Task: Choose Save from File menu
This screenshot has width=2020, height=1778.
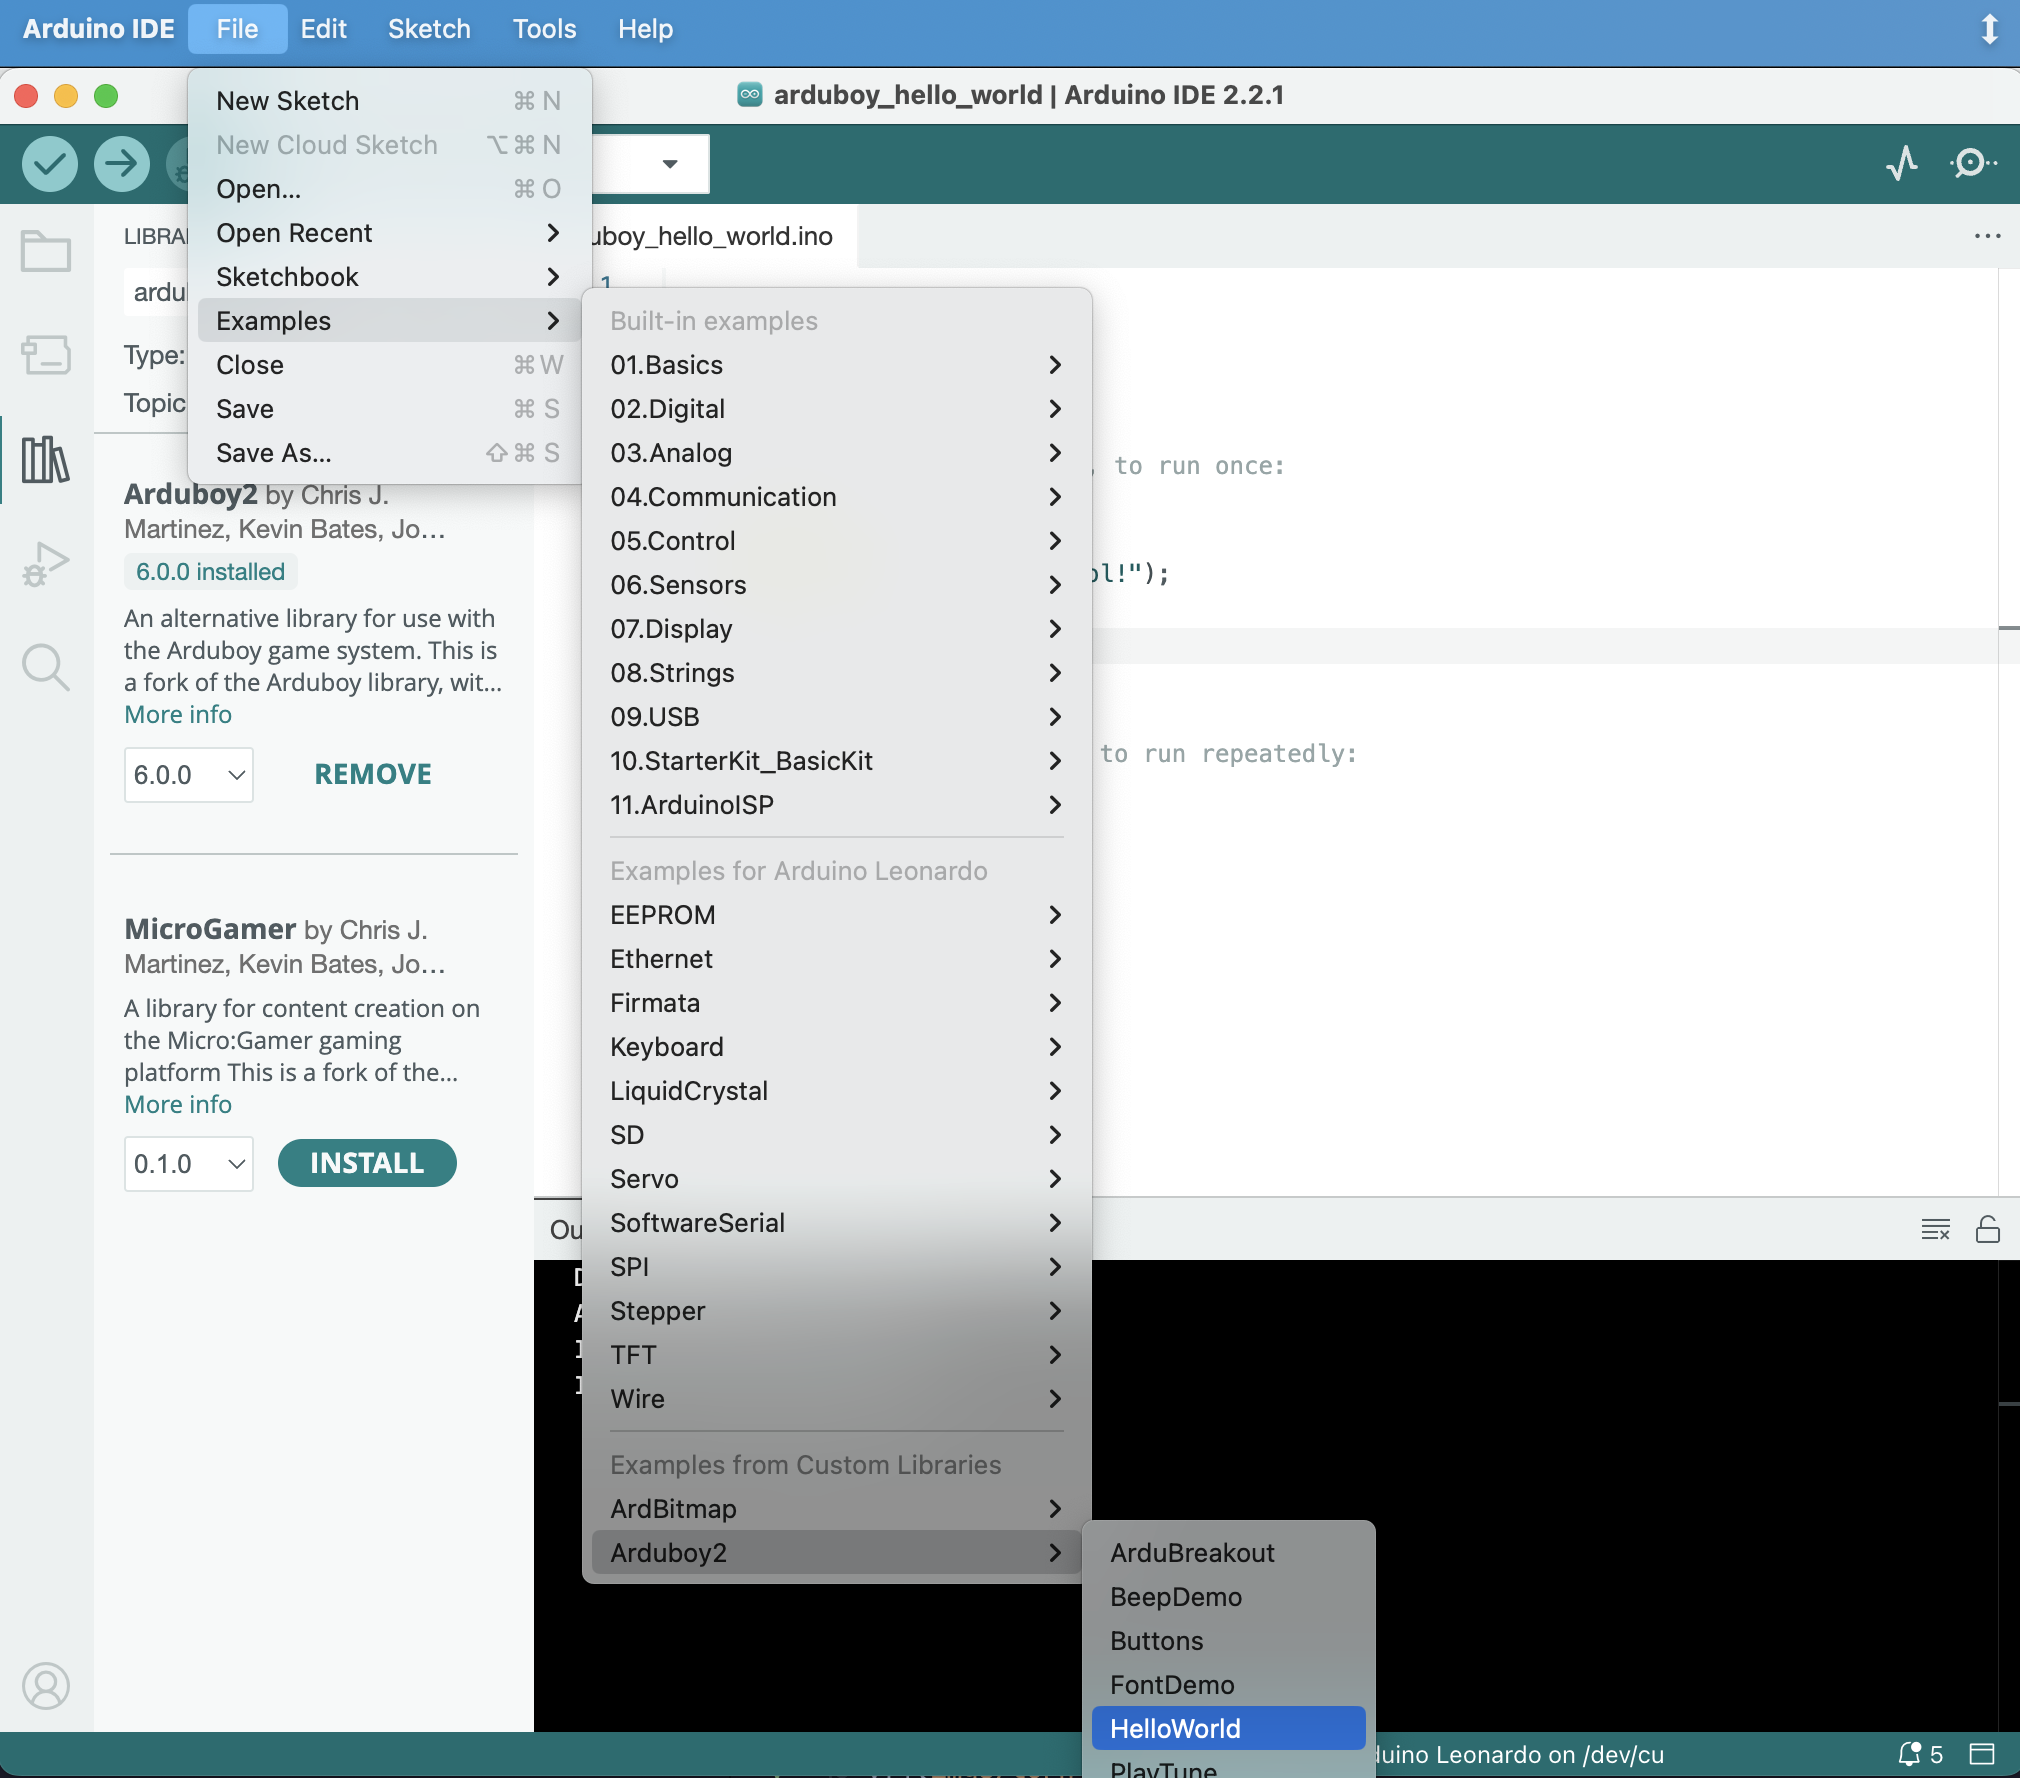Action: (x=389, y=409)
